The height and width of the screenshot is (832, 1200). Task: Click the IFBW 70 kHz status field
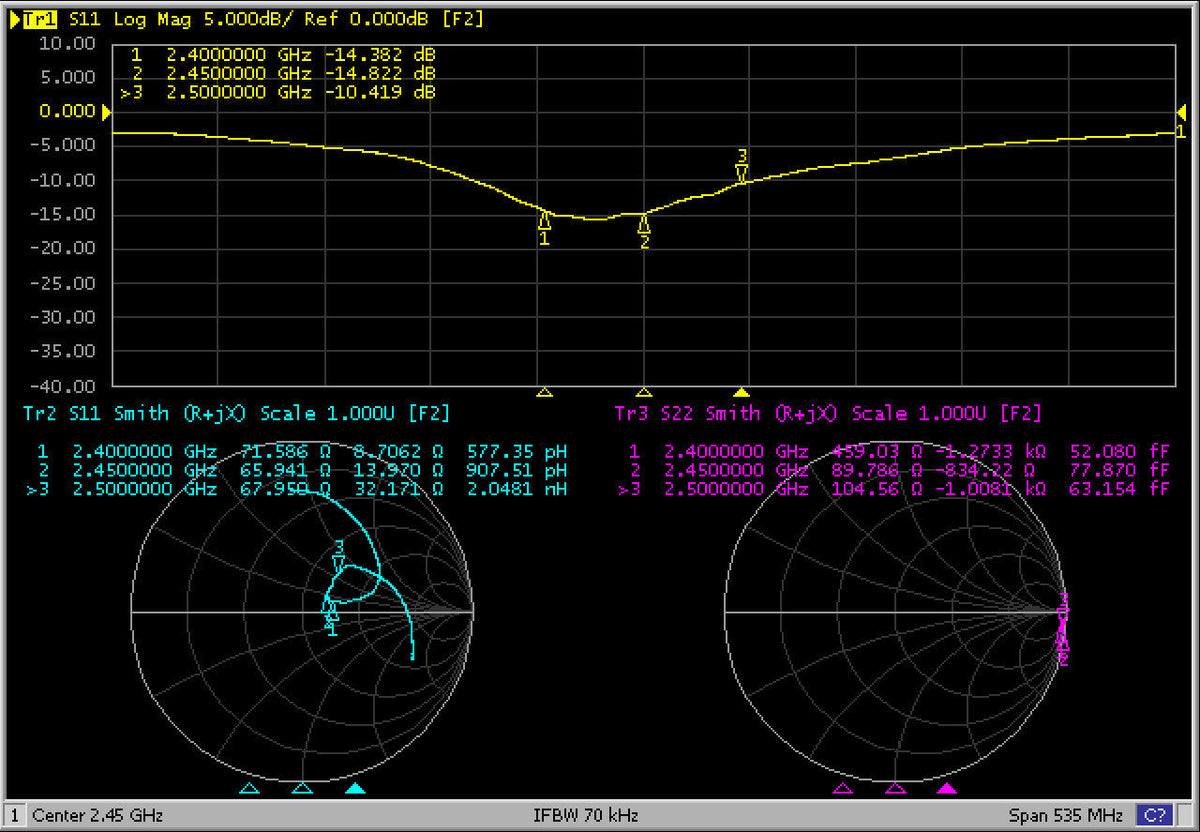coord(588,815)
